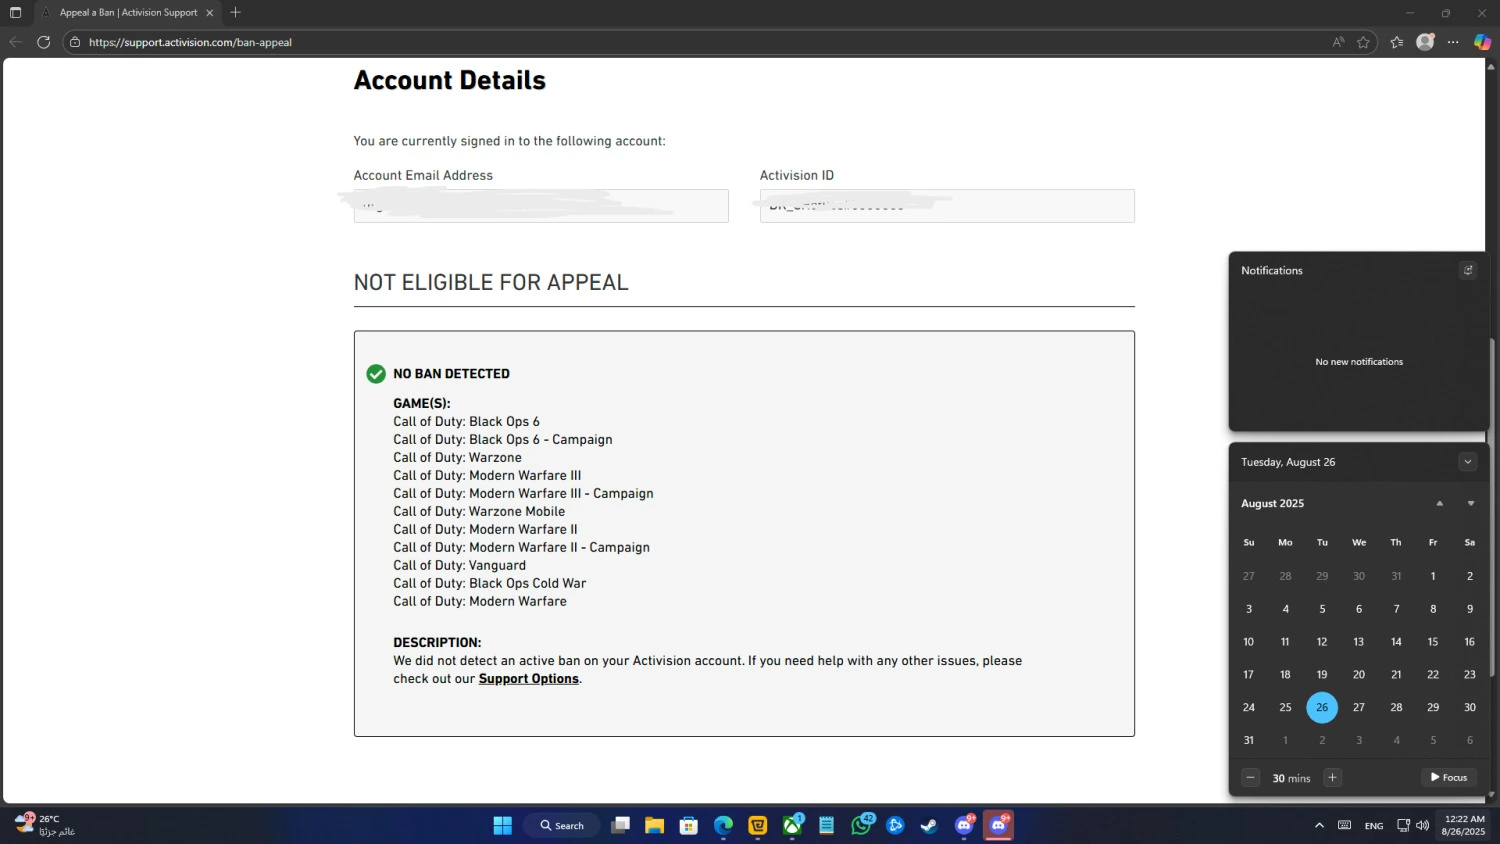Start a Focus session
Image resolution: width=1500 pixels, height=844 pixels.
pyautogui.click(x=1448, y=777)
